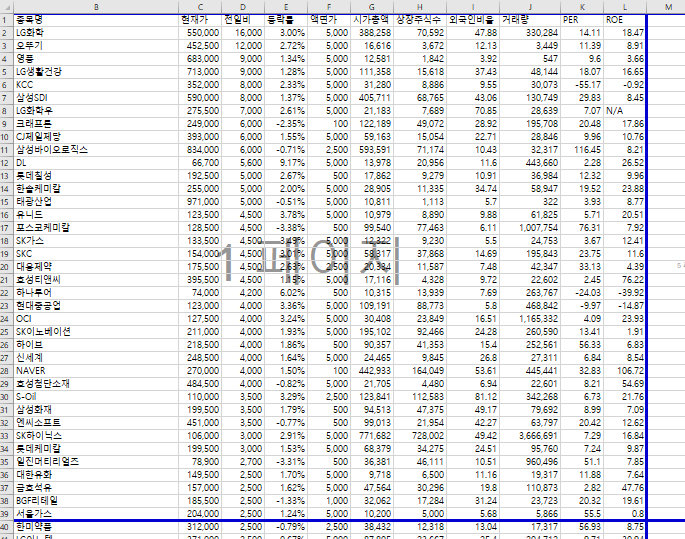Select the 삼성SDI cell
The height and width of the screenshot is (539, 685).
pos(96,98)
